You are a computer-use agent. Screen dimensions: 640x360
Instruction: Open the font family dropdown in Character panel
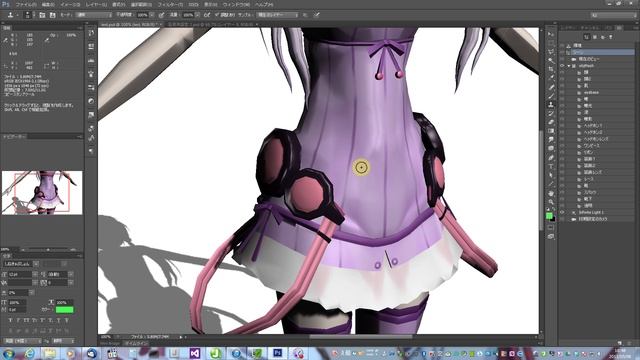(x=36, y=264)
